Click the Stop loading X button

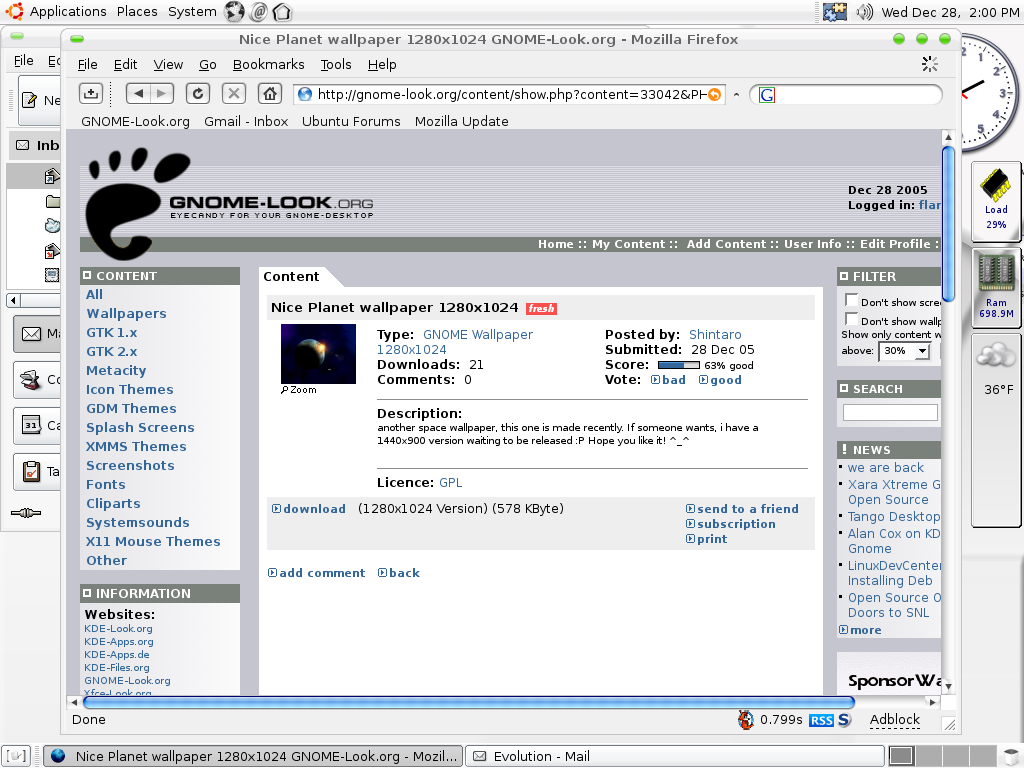click(233, 94)
